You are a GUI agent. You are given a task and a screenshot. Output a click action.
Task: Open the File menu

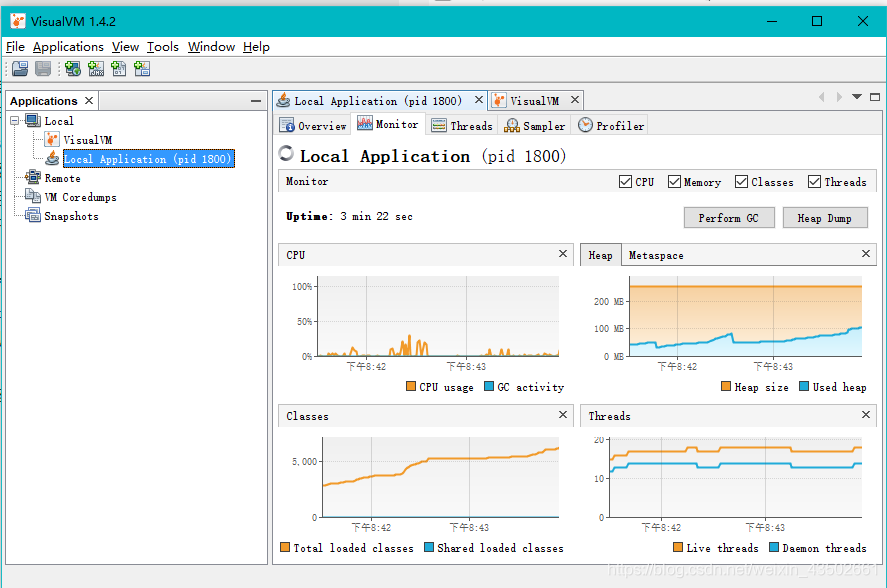(15, 47)
